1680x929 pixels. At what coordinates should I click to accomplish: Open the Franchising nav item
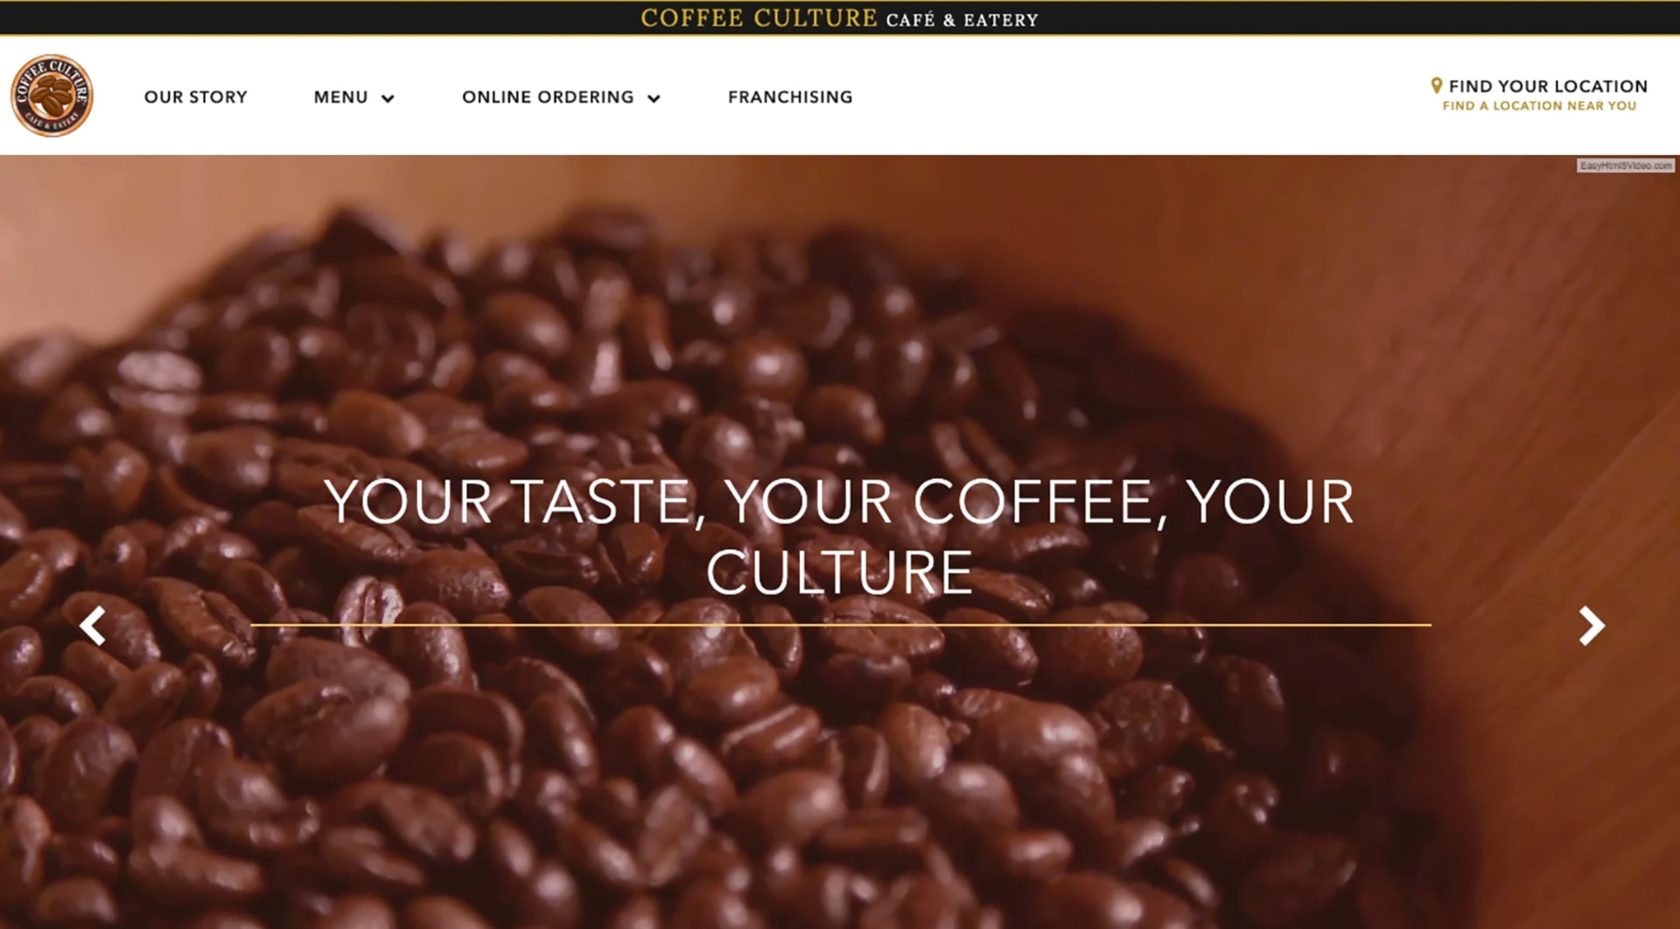point(790,97)
